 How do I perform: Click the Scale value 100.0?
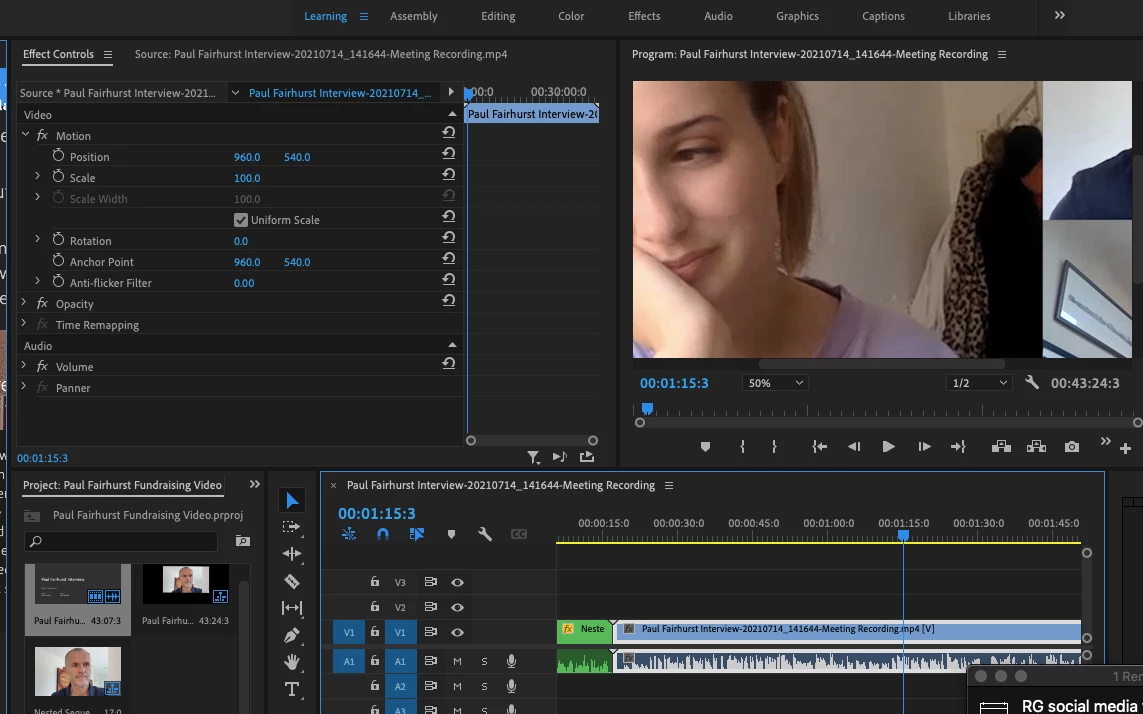click(246, 178)
